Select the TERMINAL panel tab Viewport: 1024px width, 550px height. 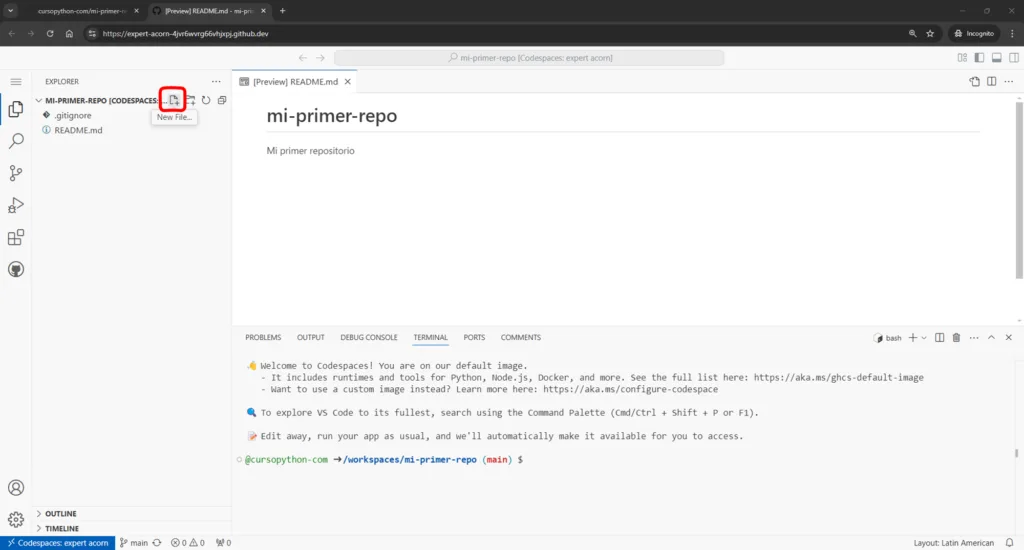tap(430, 338)
